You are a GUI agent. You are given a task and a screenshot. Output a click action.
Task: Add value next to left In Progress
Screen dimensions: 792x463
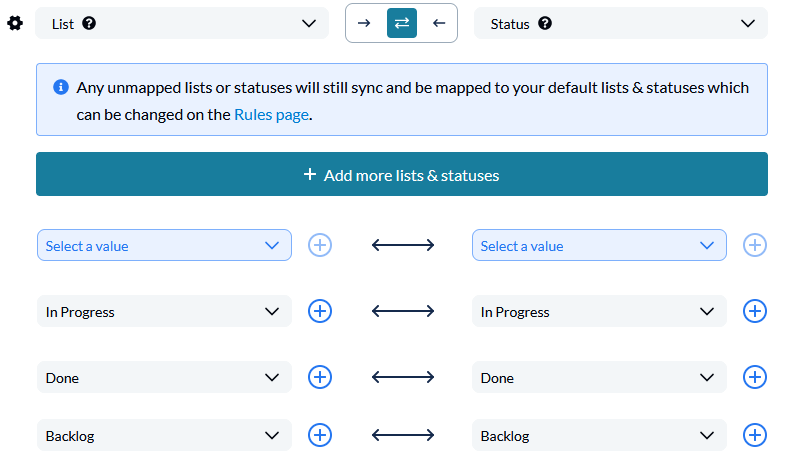(x=320, y=311)
